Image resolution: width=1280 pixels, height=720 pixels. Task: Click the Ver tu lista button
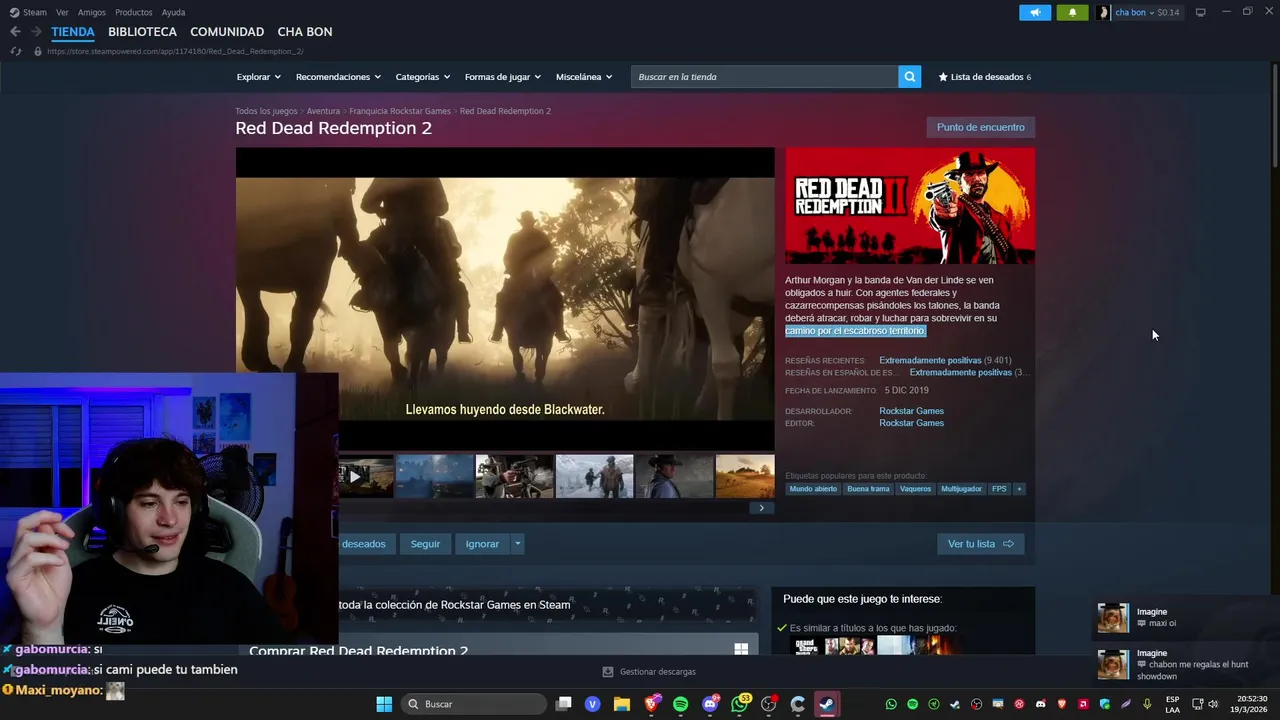pyautogui.click(x=980, y=544)
